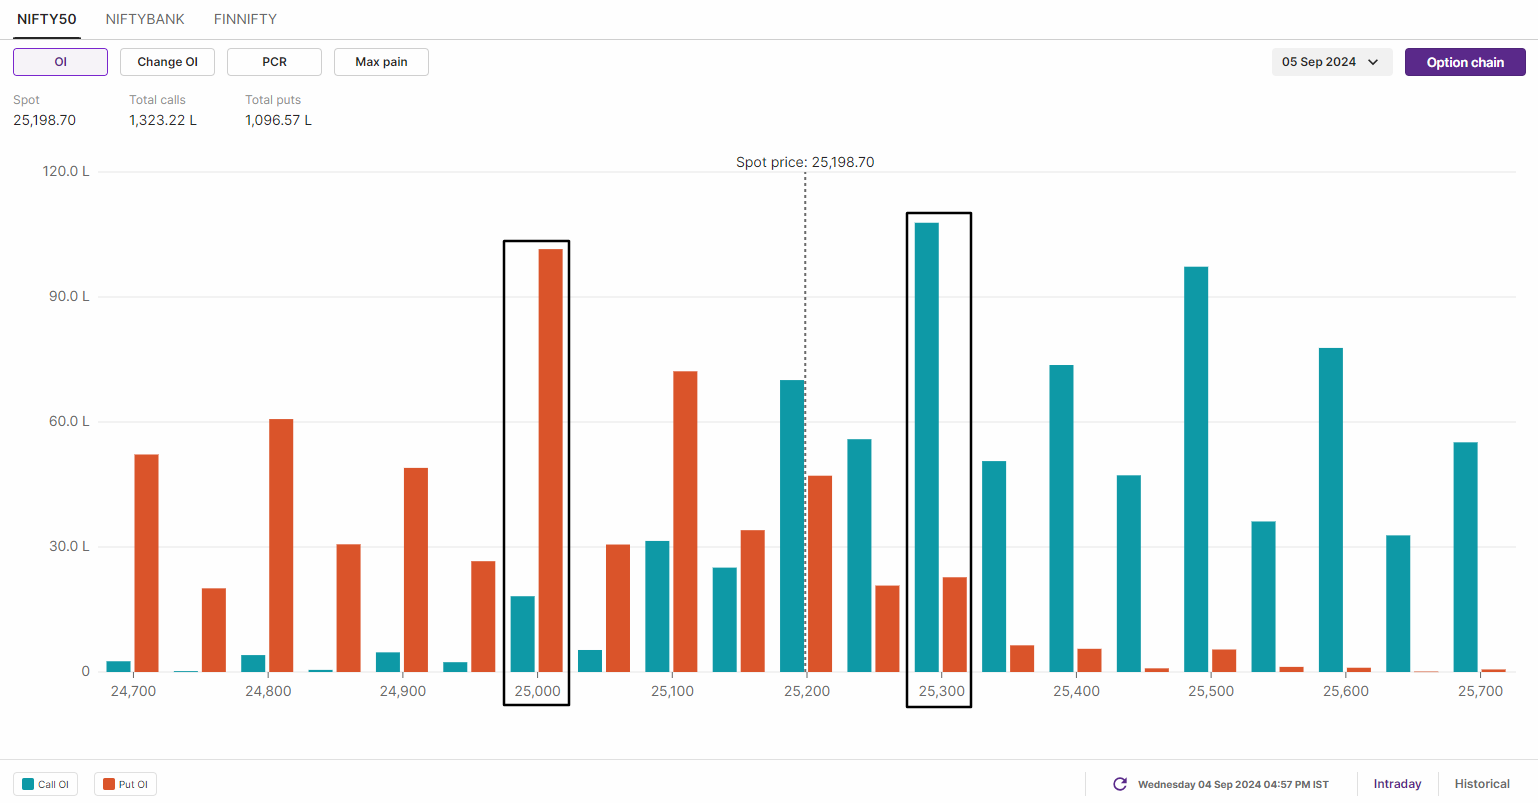Click the 90.0 L y-axis label
The height and width of the screenshot is (803, 1538).
(x=69, y=296)
